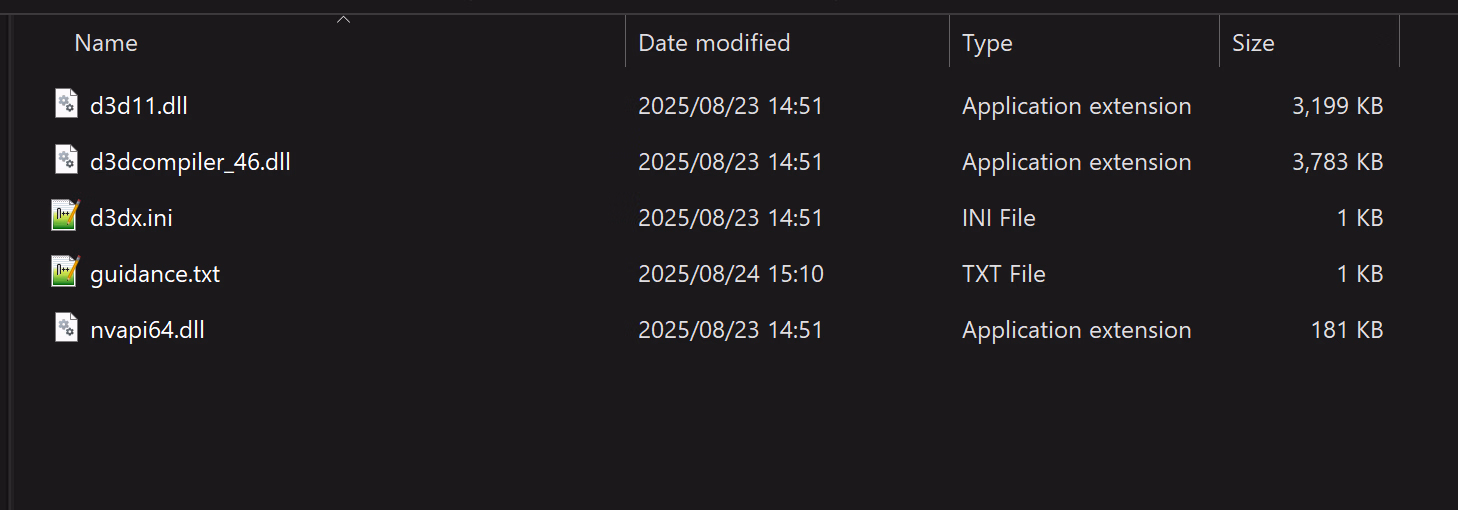Click the sort arrow above Name
Viewport: 1458px width, 510px height.
[343, 20]
